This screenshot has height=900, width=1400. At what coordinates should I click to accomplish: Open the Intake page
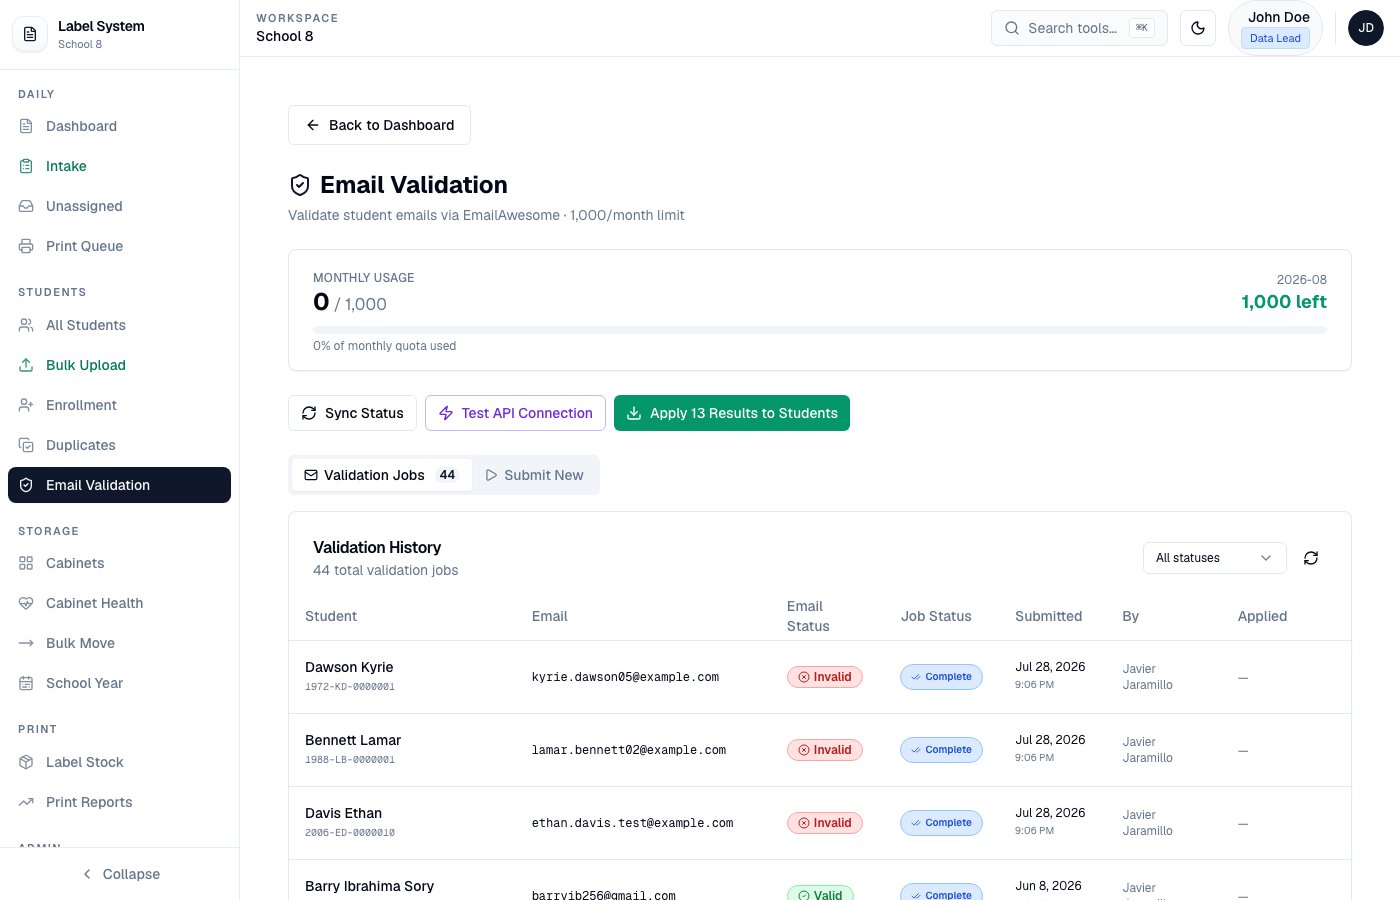tap(119, 166)
